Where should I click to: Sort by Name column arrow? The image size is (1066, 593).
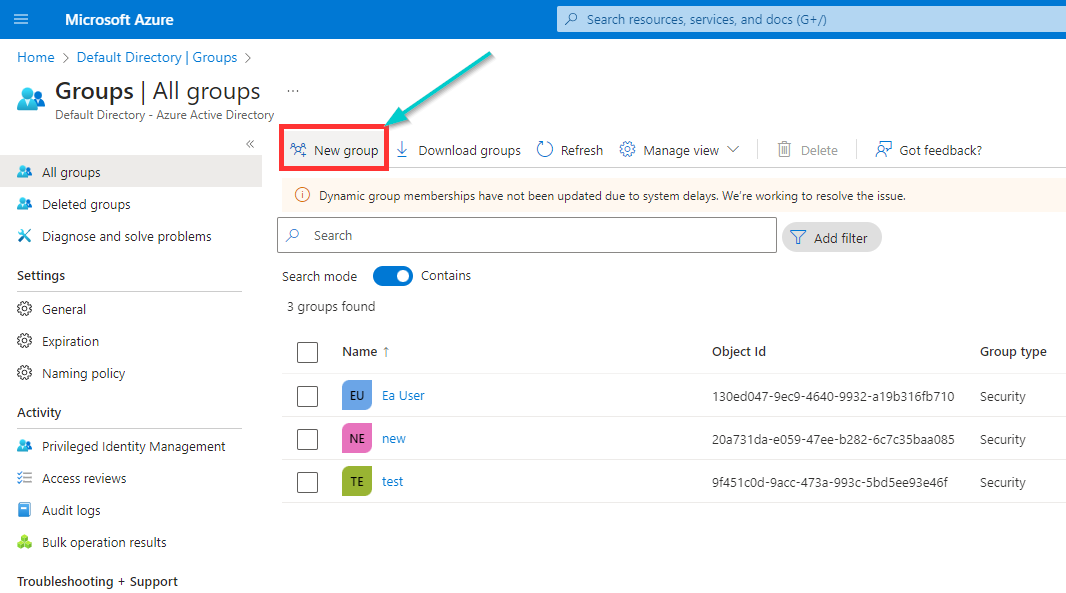coord(386,352)
